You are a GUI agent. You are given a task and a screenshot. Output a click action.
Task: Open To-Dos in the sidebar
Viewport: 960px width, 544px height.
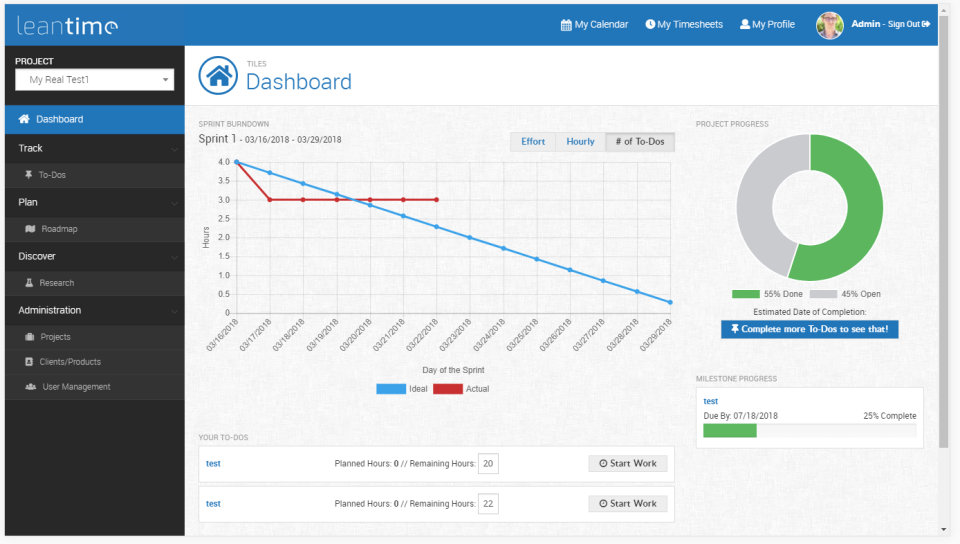coord(94,175)
